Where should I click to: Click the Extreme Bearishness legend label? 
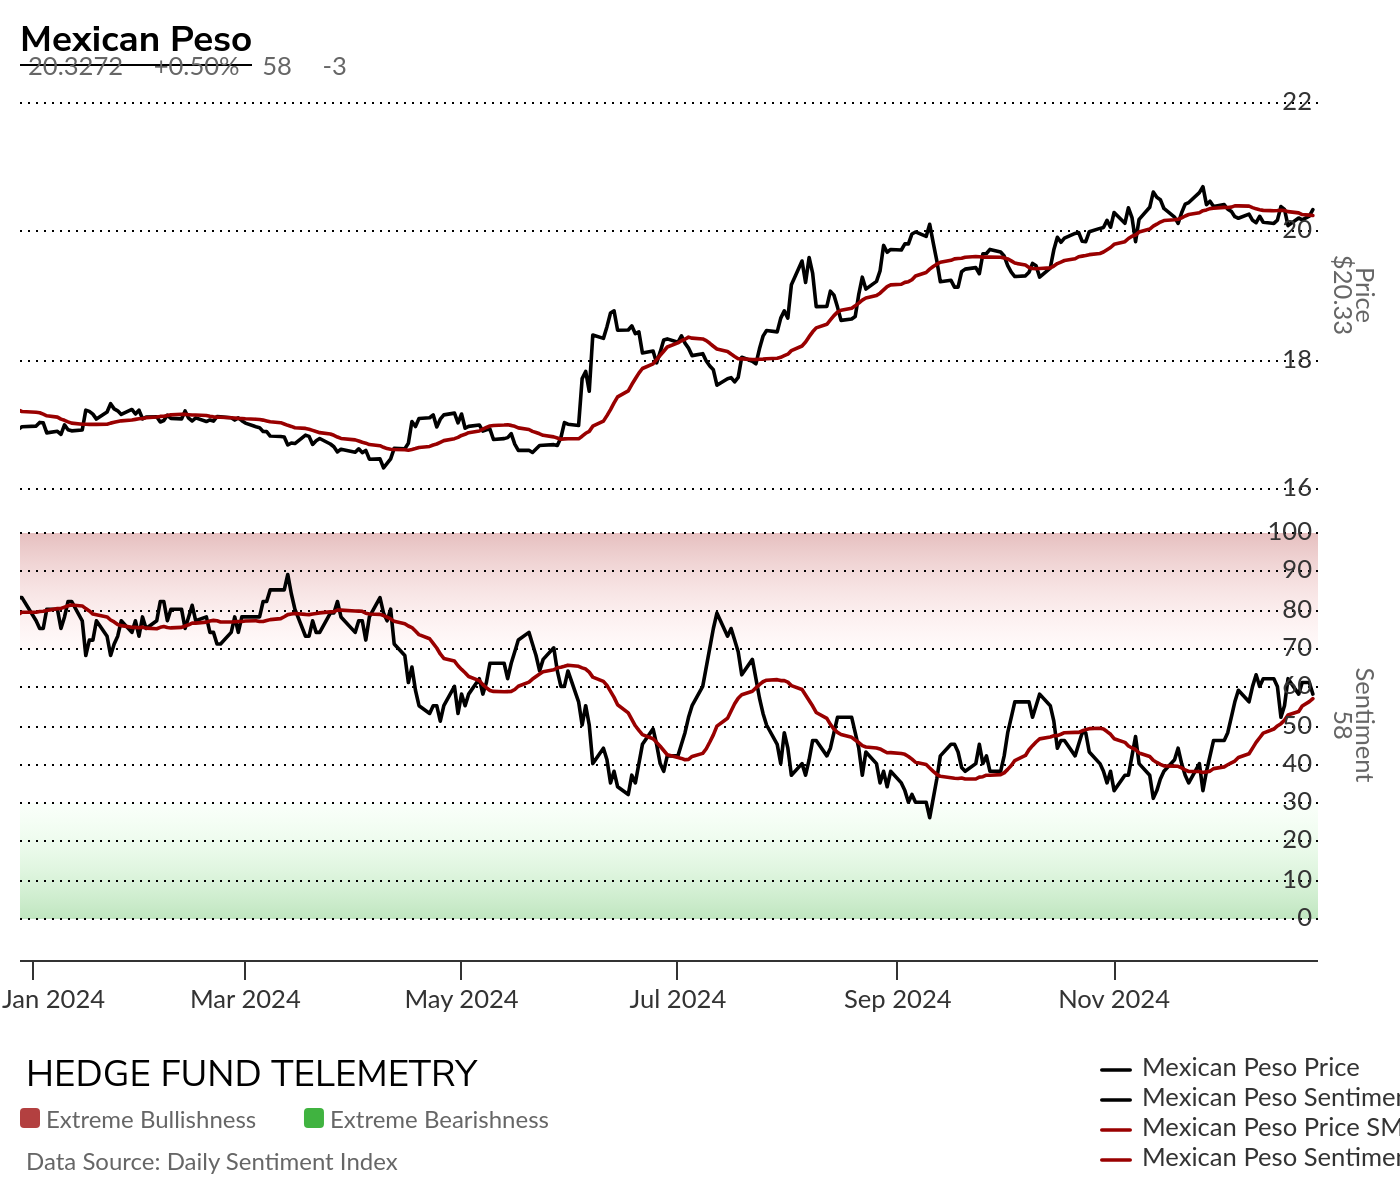coord(439,1120)
